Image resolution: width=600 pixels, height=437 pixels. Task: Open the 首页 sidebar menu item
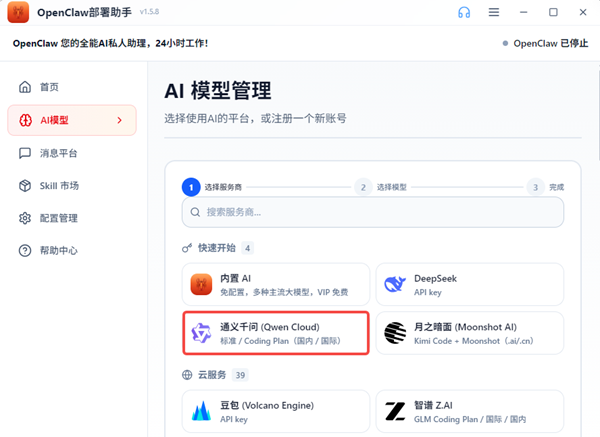72,87
